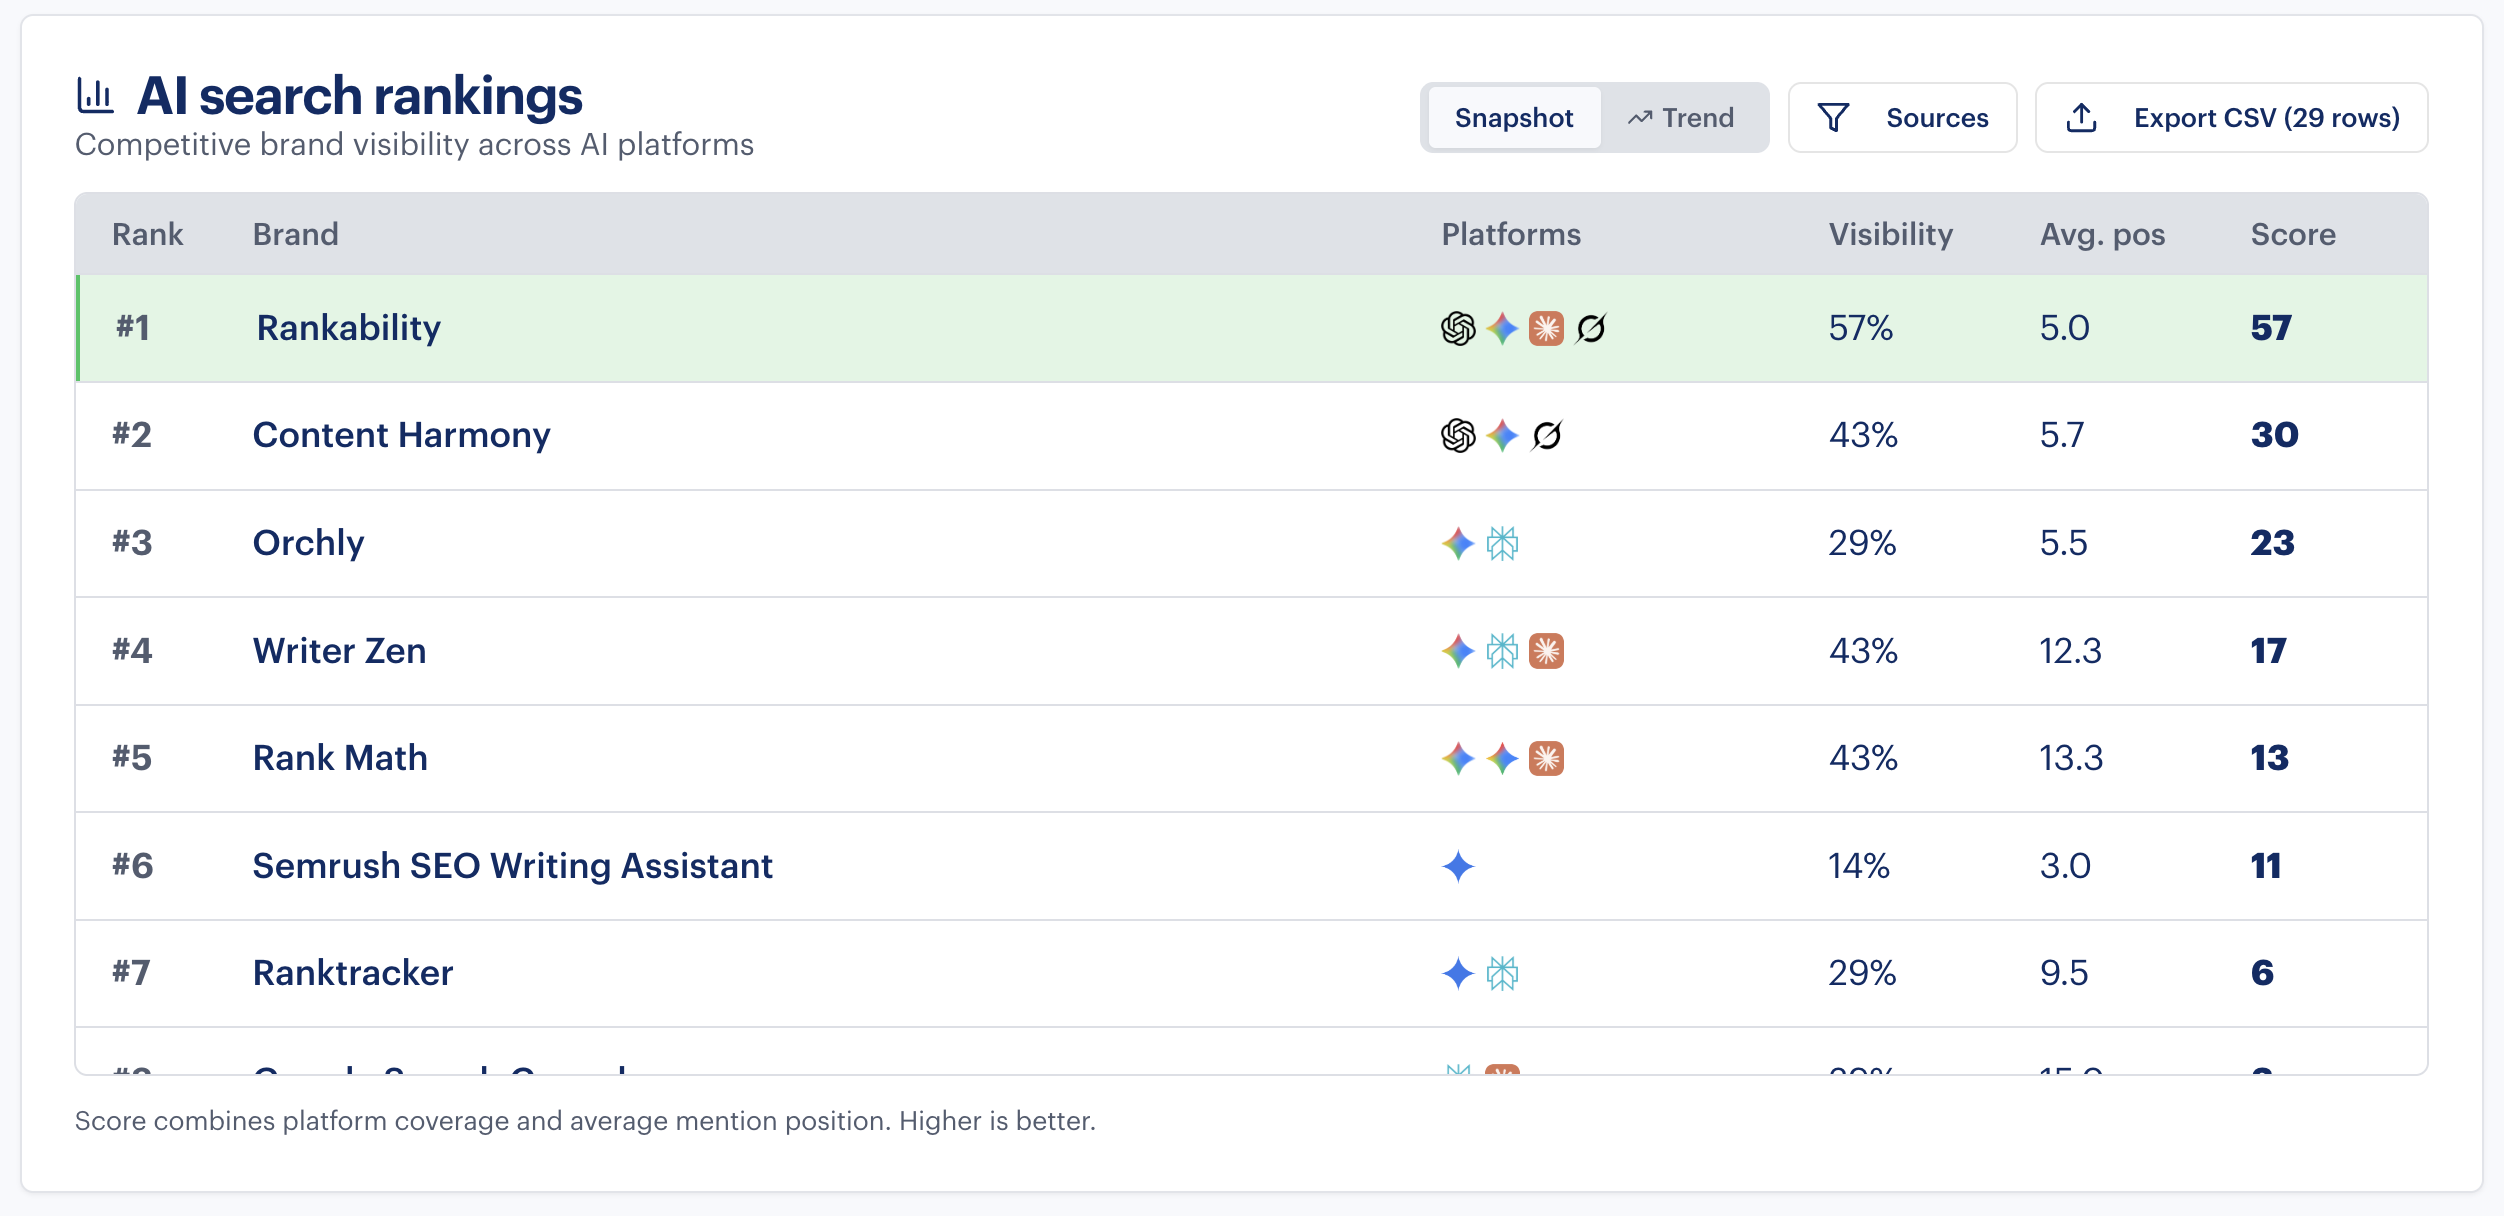Click the 3.0 average position value
The image size is (2504, 1216).
click(x=2065, y=866)
